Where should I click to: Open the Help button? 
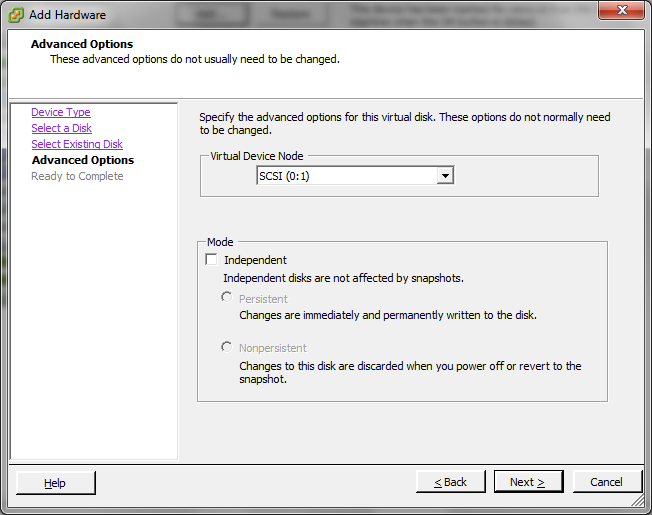pyautogui.click(x=56, y=483)
